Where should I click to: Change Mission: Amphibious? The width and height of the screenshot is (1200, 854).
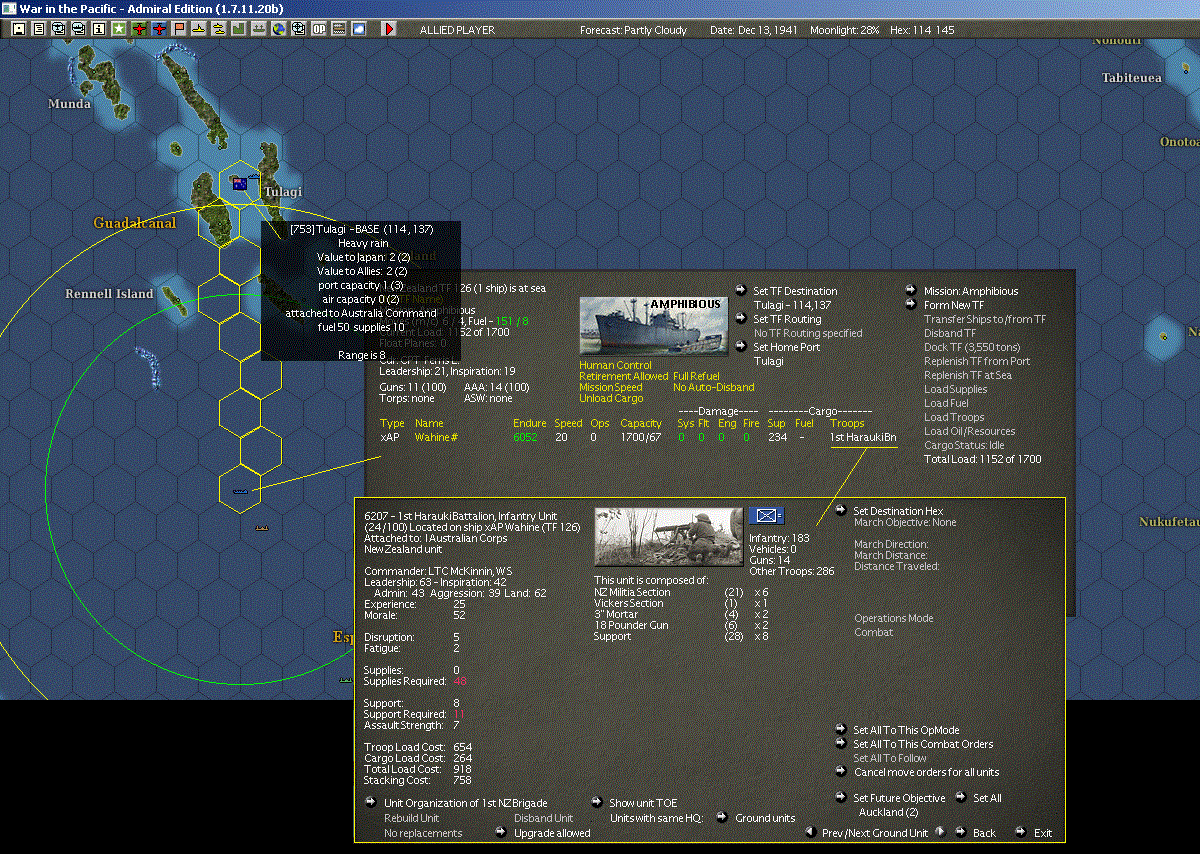coord(971,291)
